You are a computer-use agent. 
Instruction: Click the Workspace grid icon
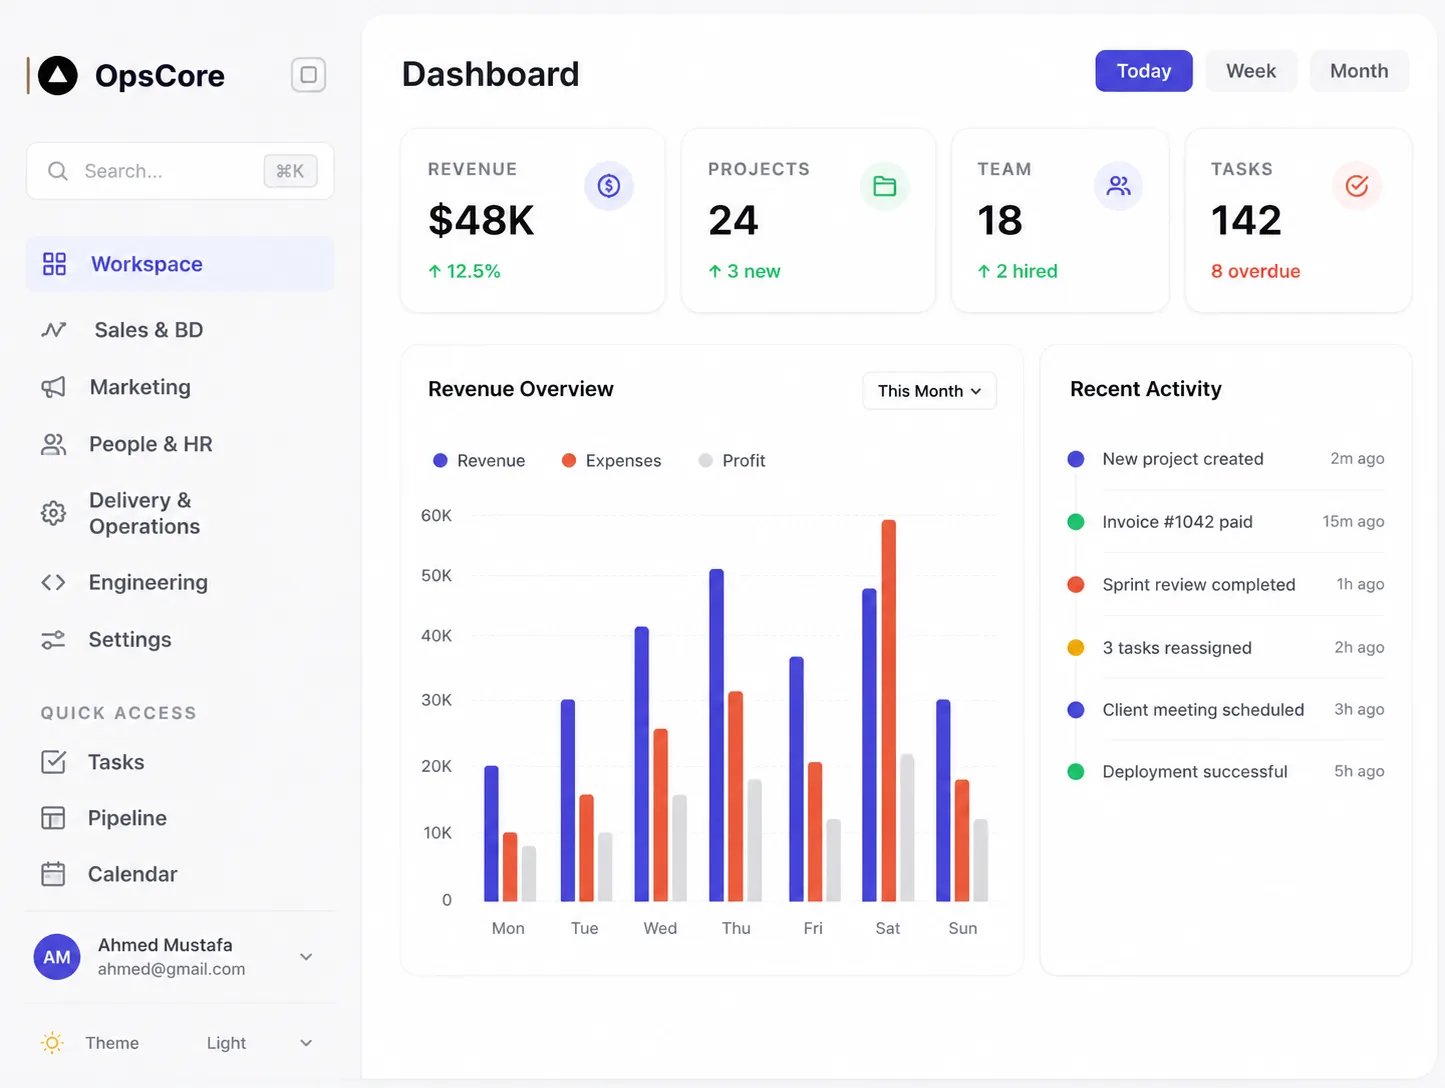(54, 264)
